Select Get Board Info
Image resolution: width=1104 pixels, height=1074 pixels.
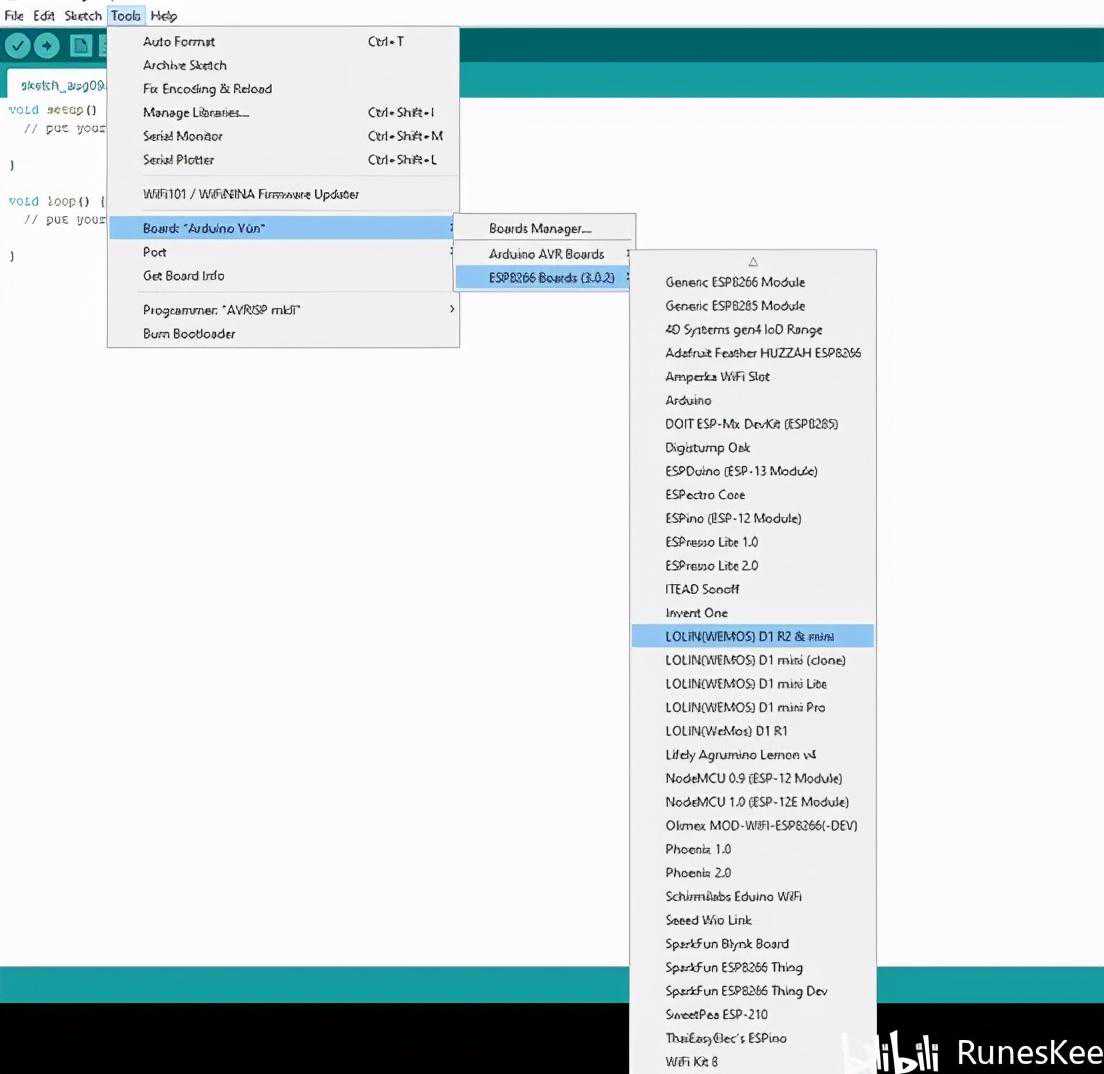[284, 275]
